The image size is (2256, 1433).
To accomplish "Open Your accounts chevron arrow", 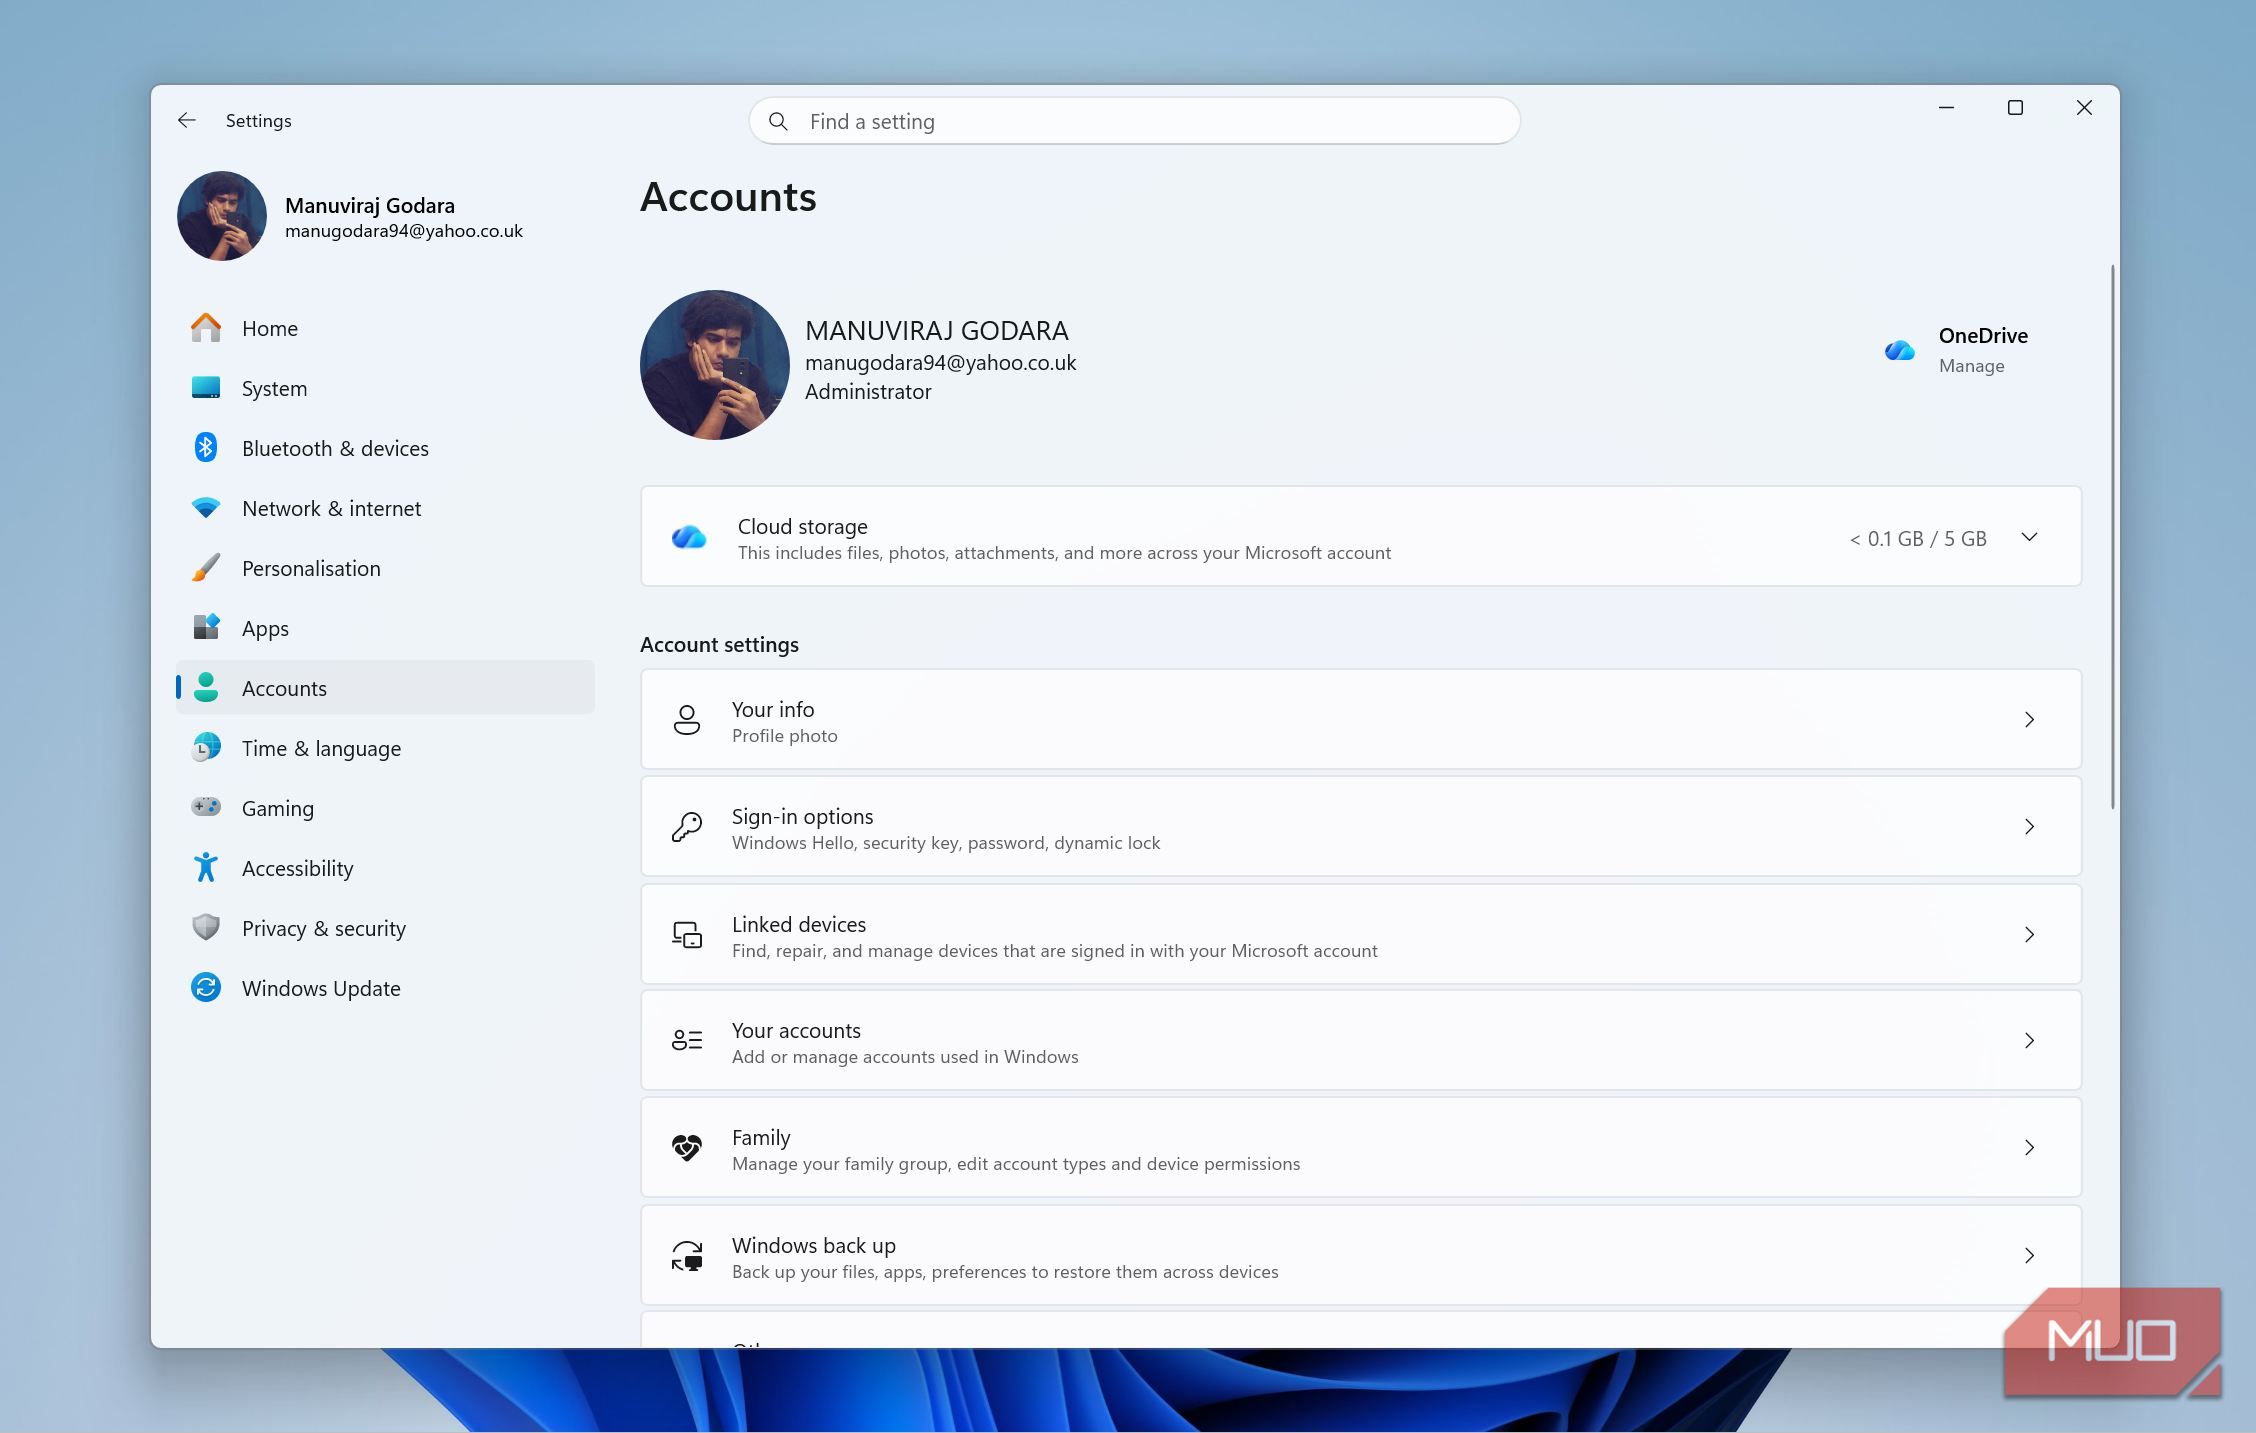I will (2029, 1041).
